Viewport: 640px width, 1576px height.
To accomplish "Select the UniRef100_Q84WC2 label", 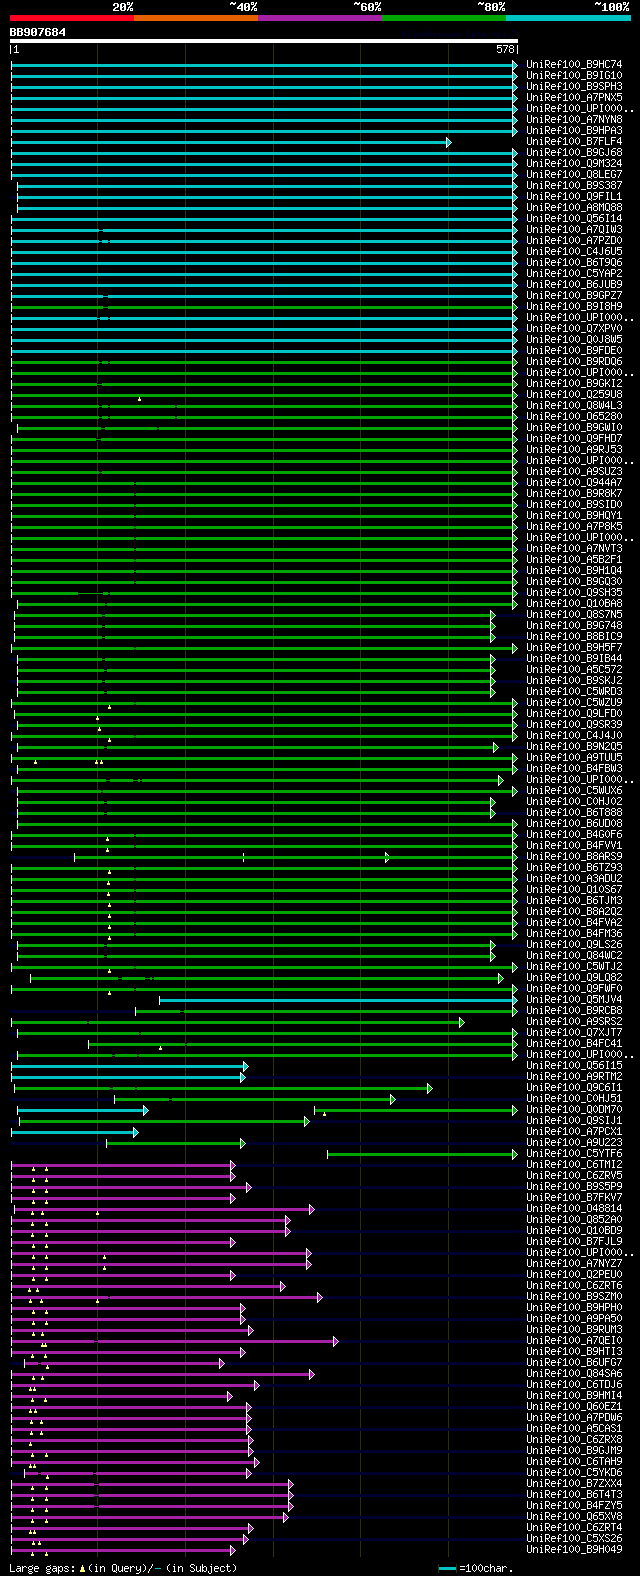I will click(x=574, y=956).
